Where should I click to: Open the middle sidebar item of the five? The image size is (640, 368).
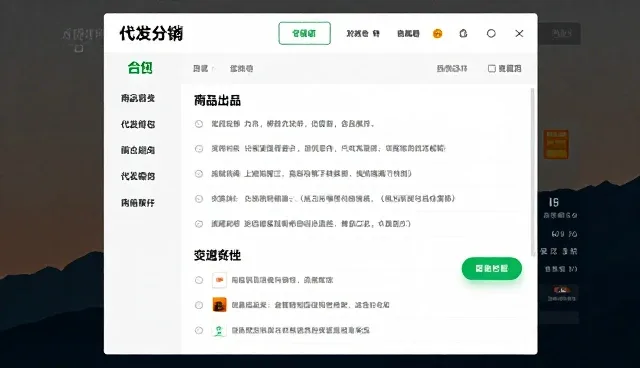pyautogui.click(x=138, y=150)
